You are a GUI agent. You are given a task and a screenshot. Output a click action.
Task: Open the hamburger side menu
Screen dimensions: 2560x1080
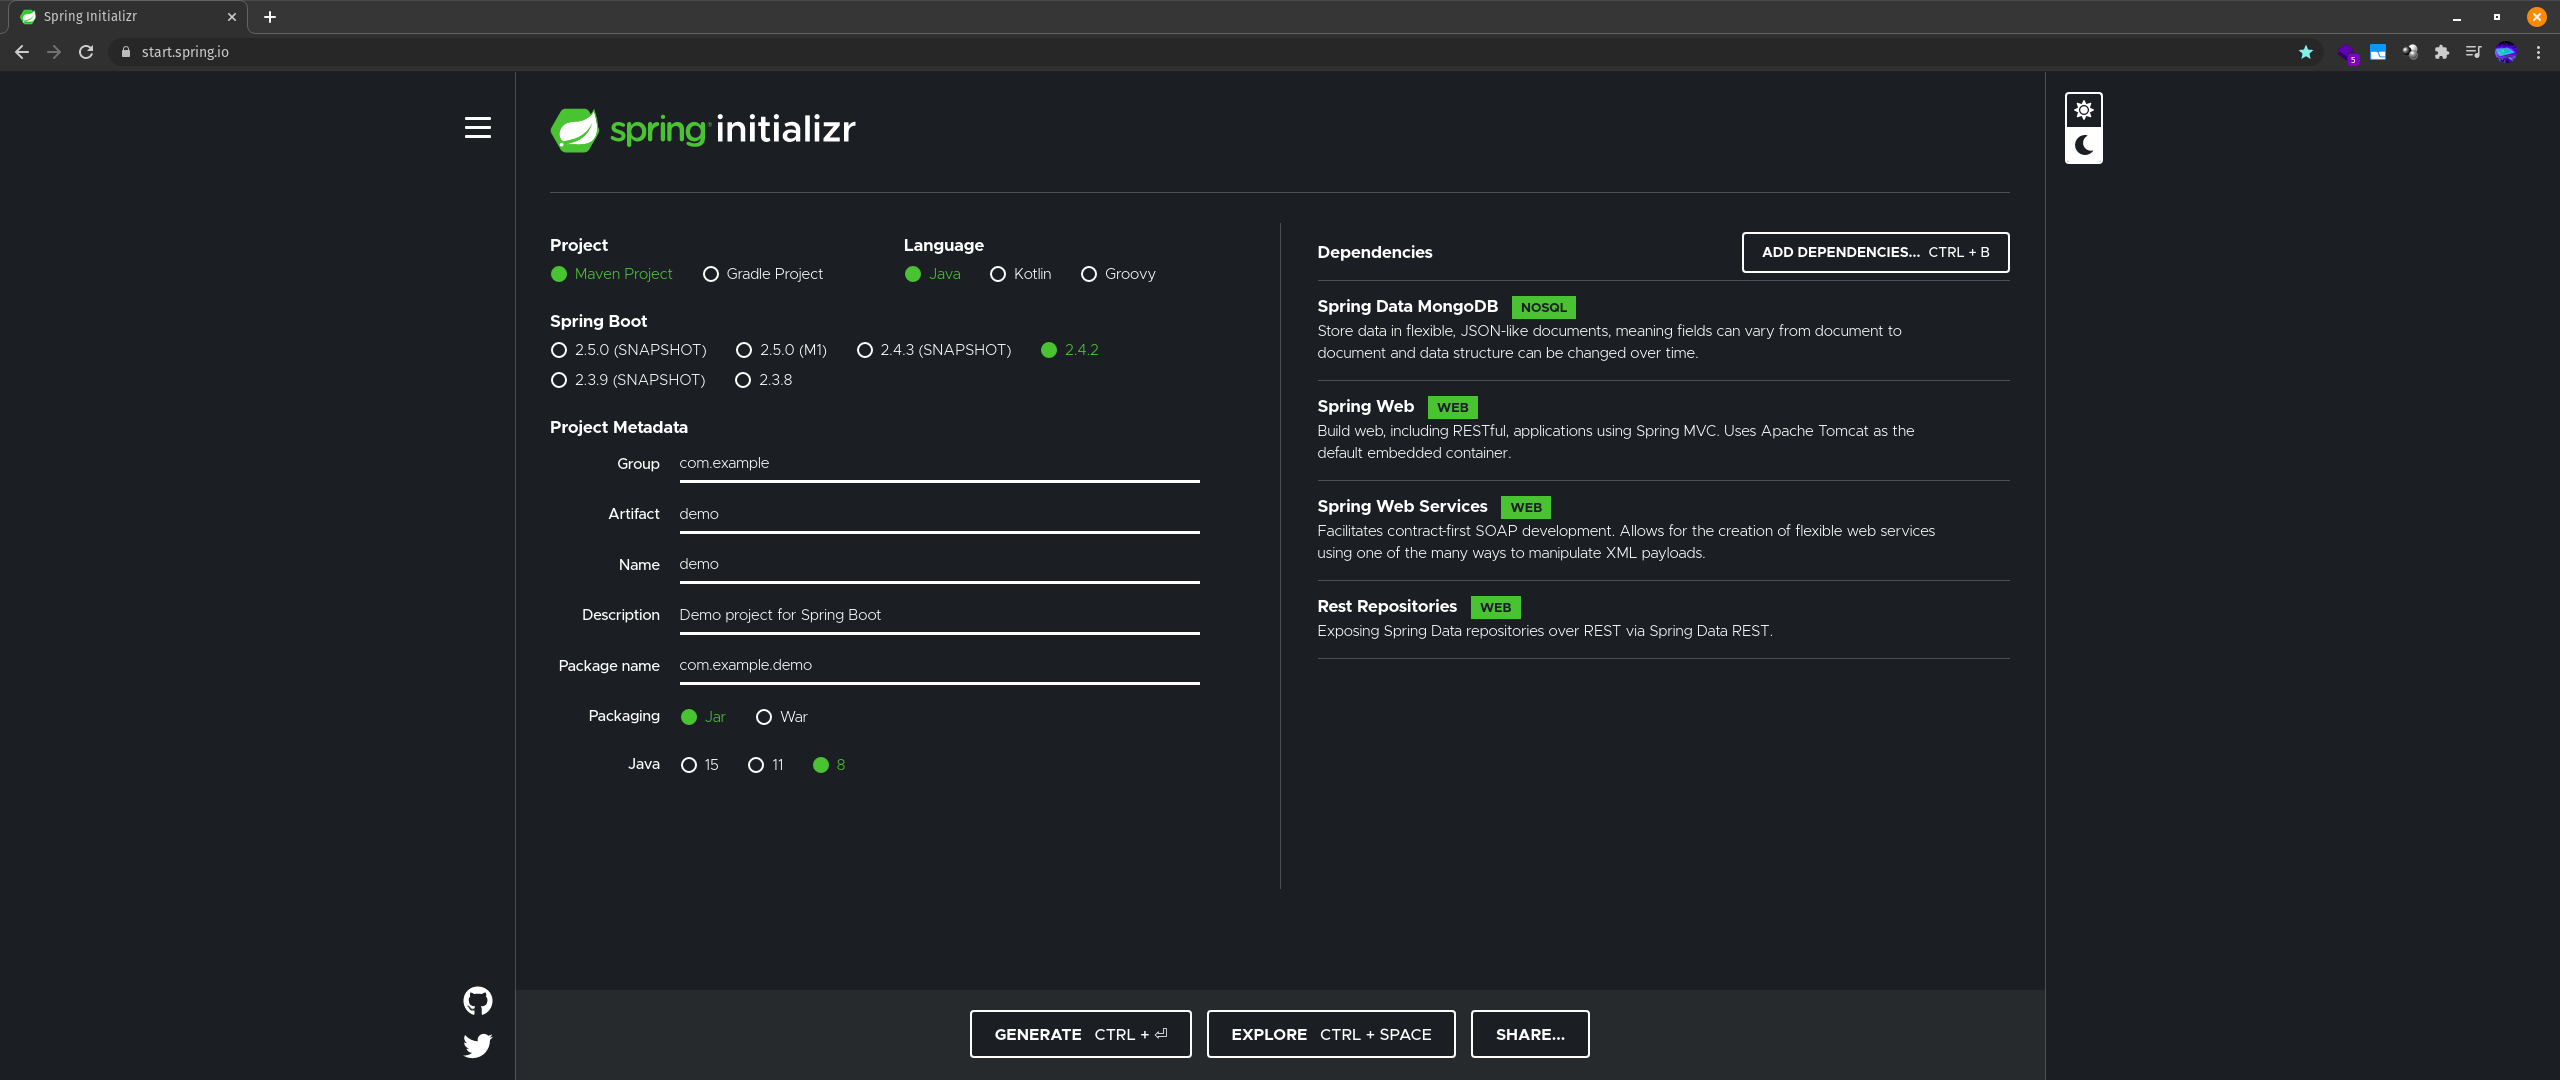478,128
